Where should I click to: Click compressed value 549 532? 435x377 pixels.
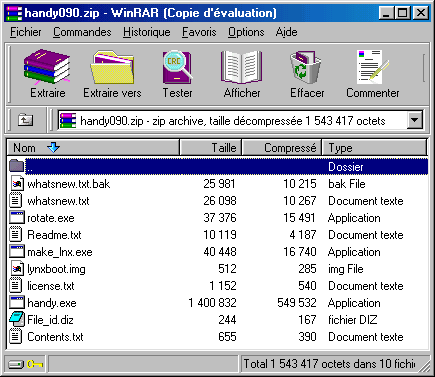297,303
